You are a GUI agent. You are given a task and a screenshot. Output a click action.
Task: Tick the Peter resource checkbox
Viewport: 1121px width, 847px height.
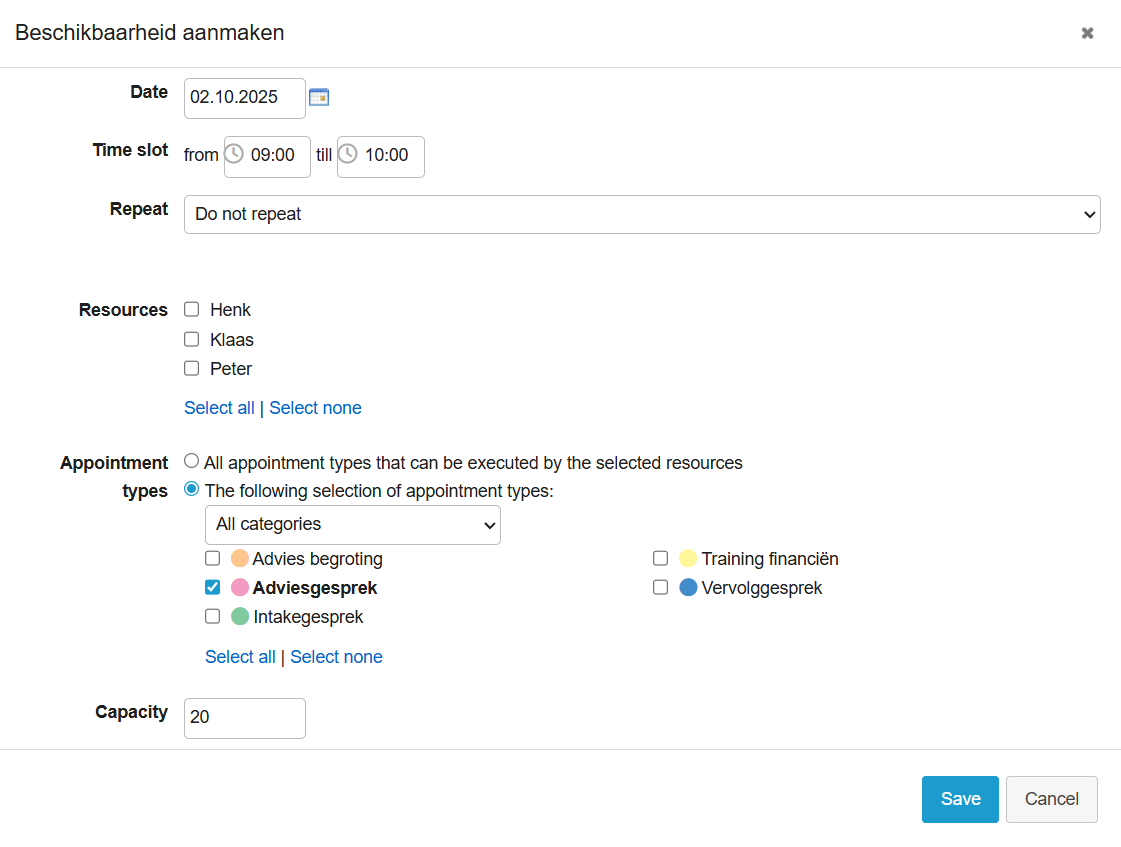pyautogui.click(x=192, y=368)
